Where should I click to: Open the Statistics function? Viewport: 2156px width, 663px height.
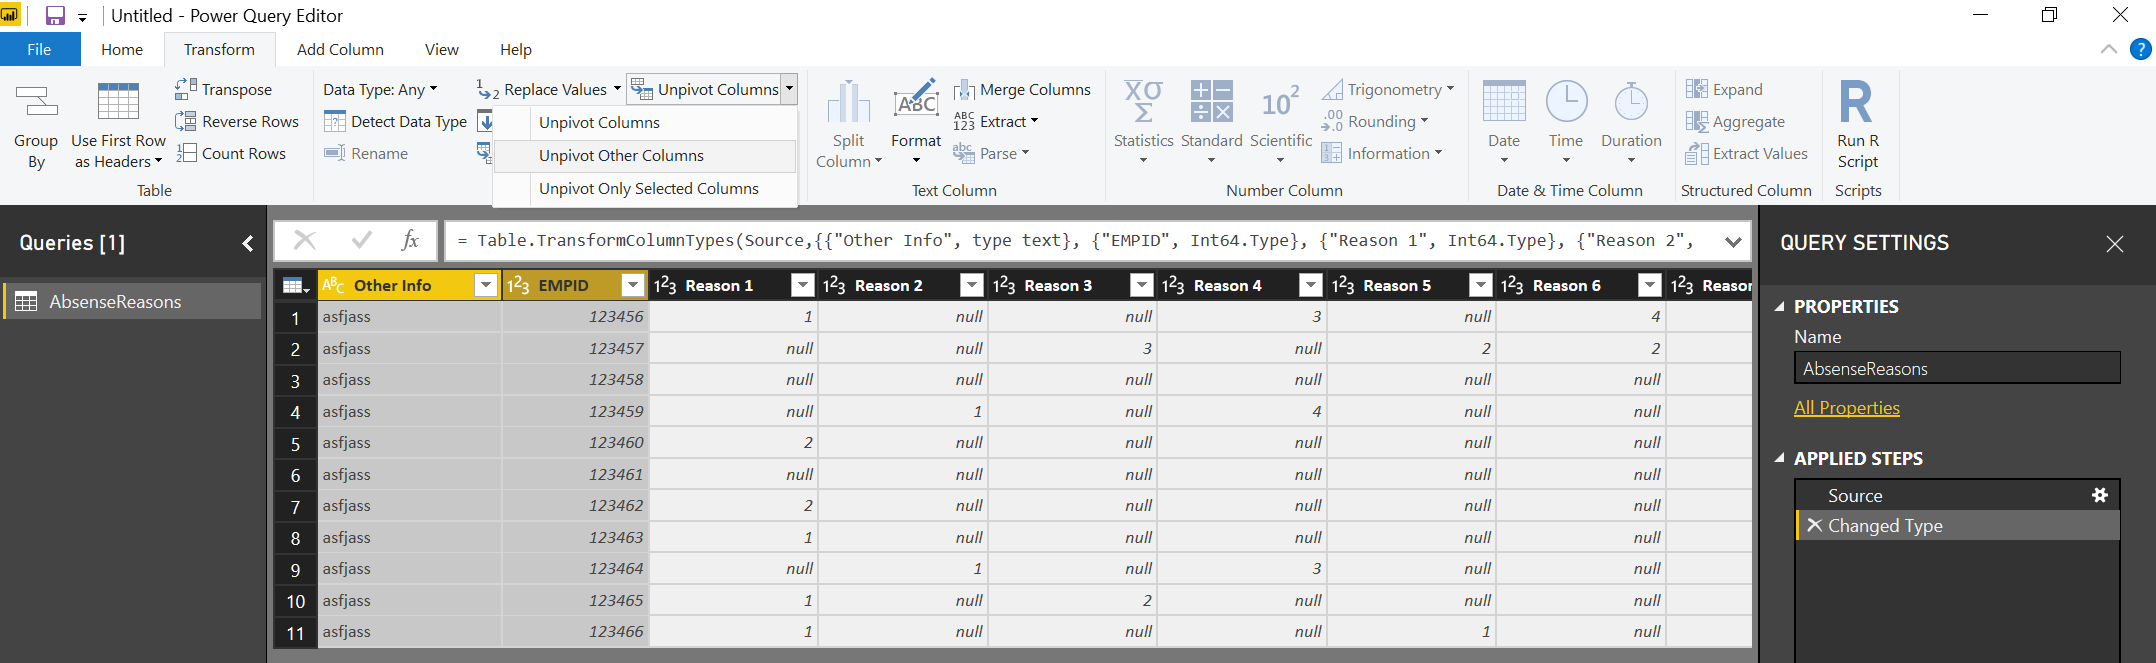coord(1143,122)
